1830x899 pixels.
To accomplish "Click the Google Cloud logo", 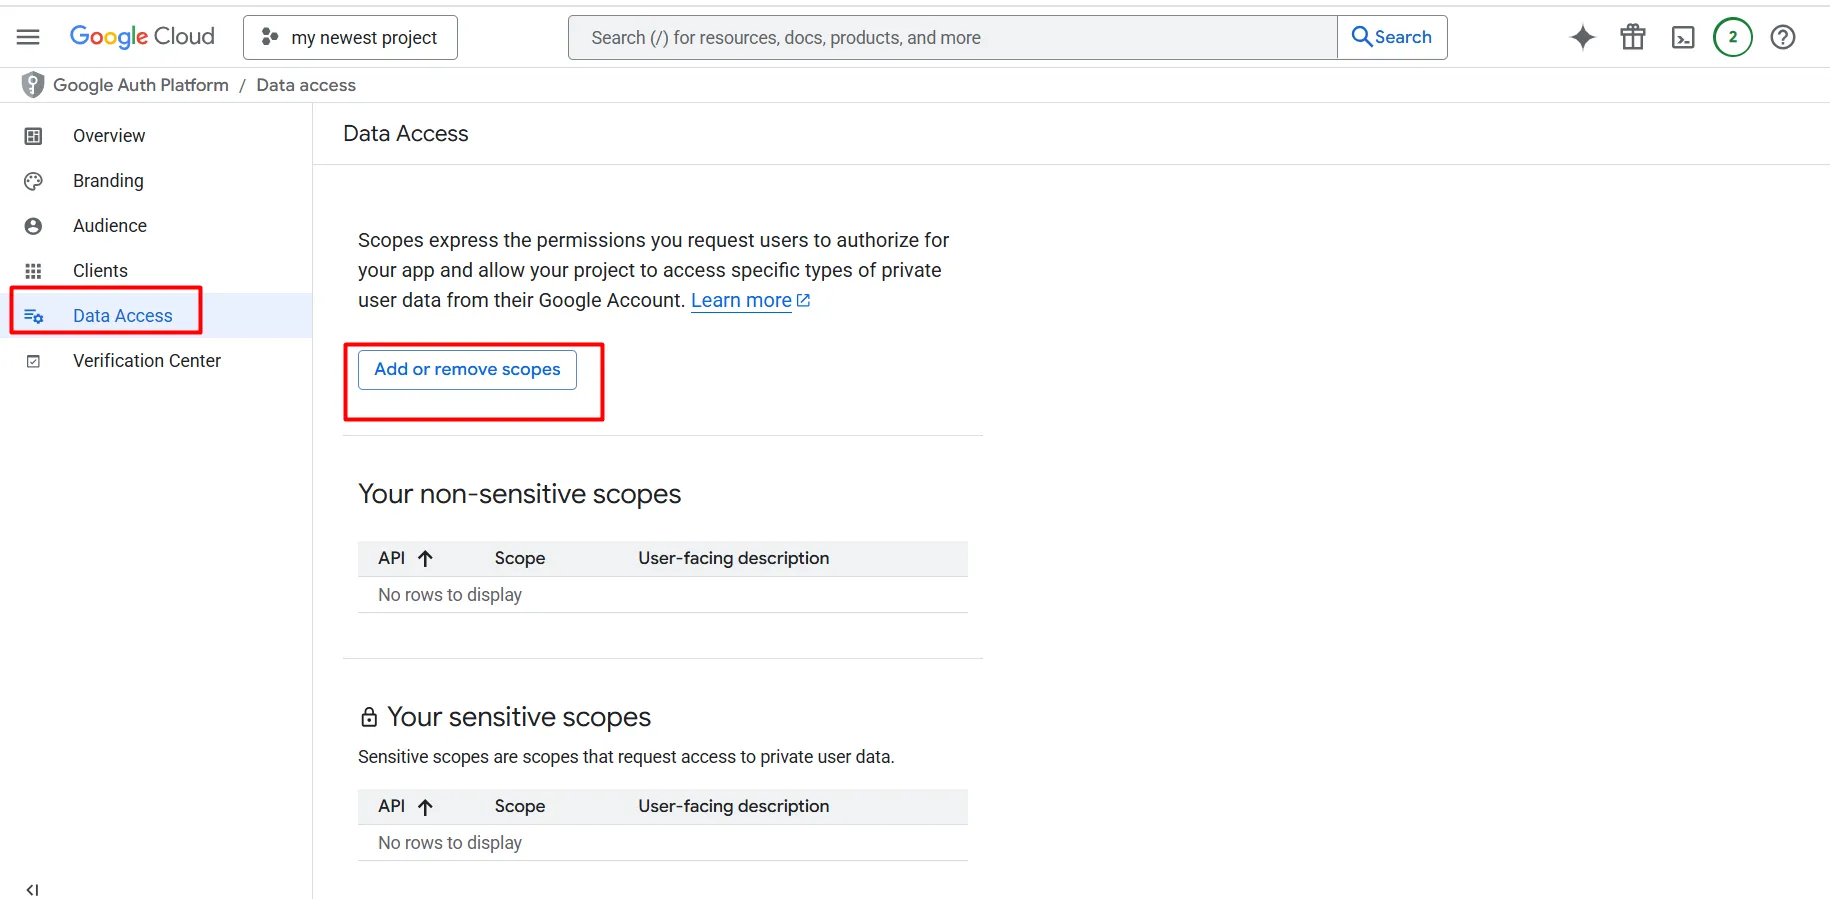I will point(142,37).
